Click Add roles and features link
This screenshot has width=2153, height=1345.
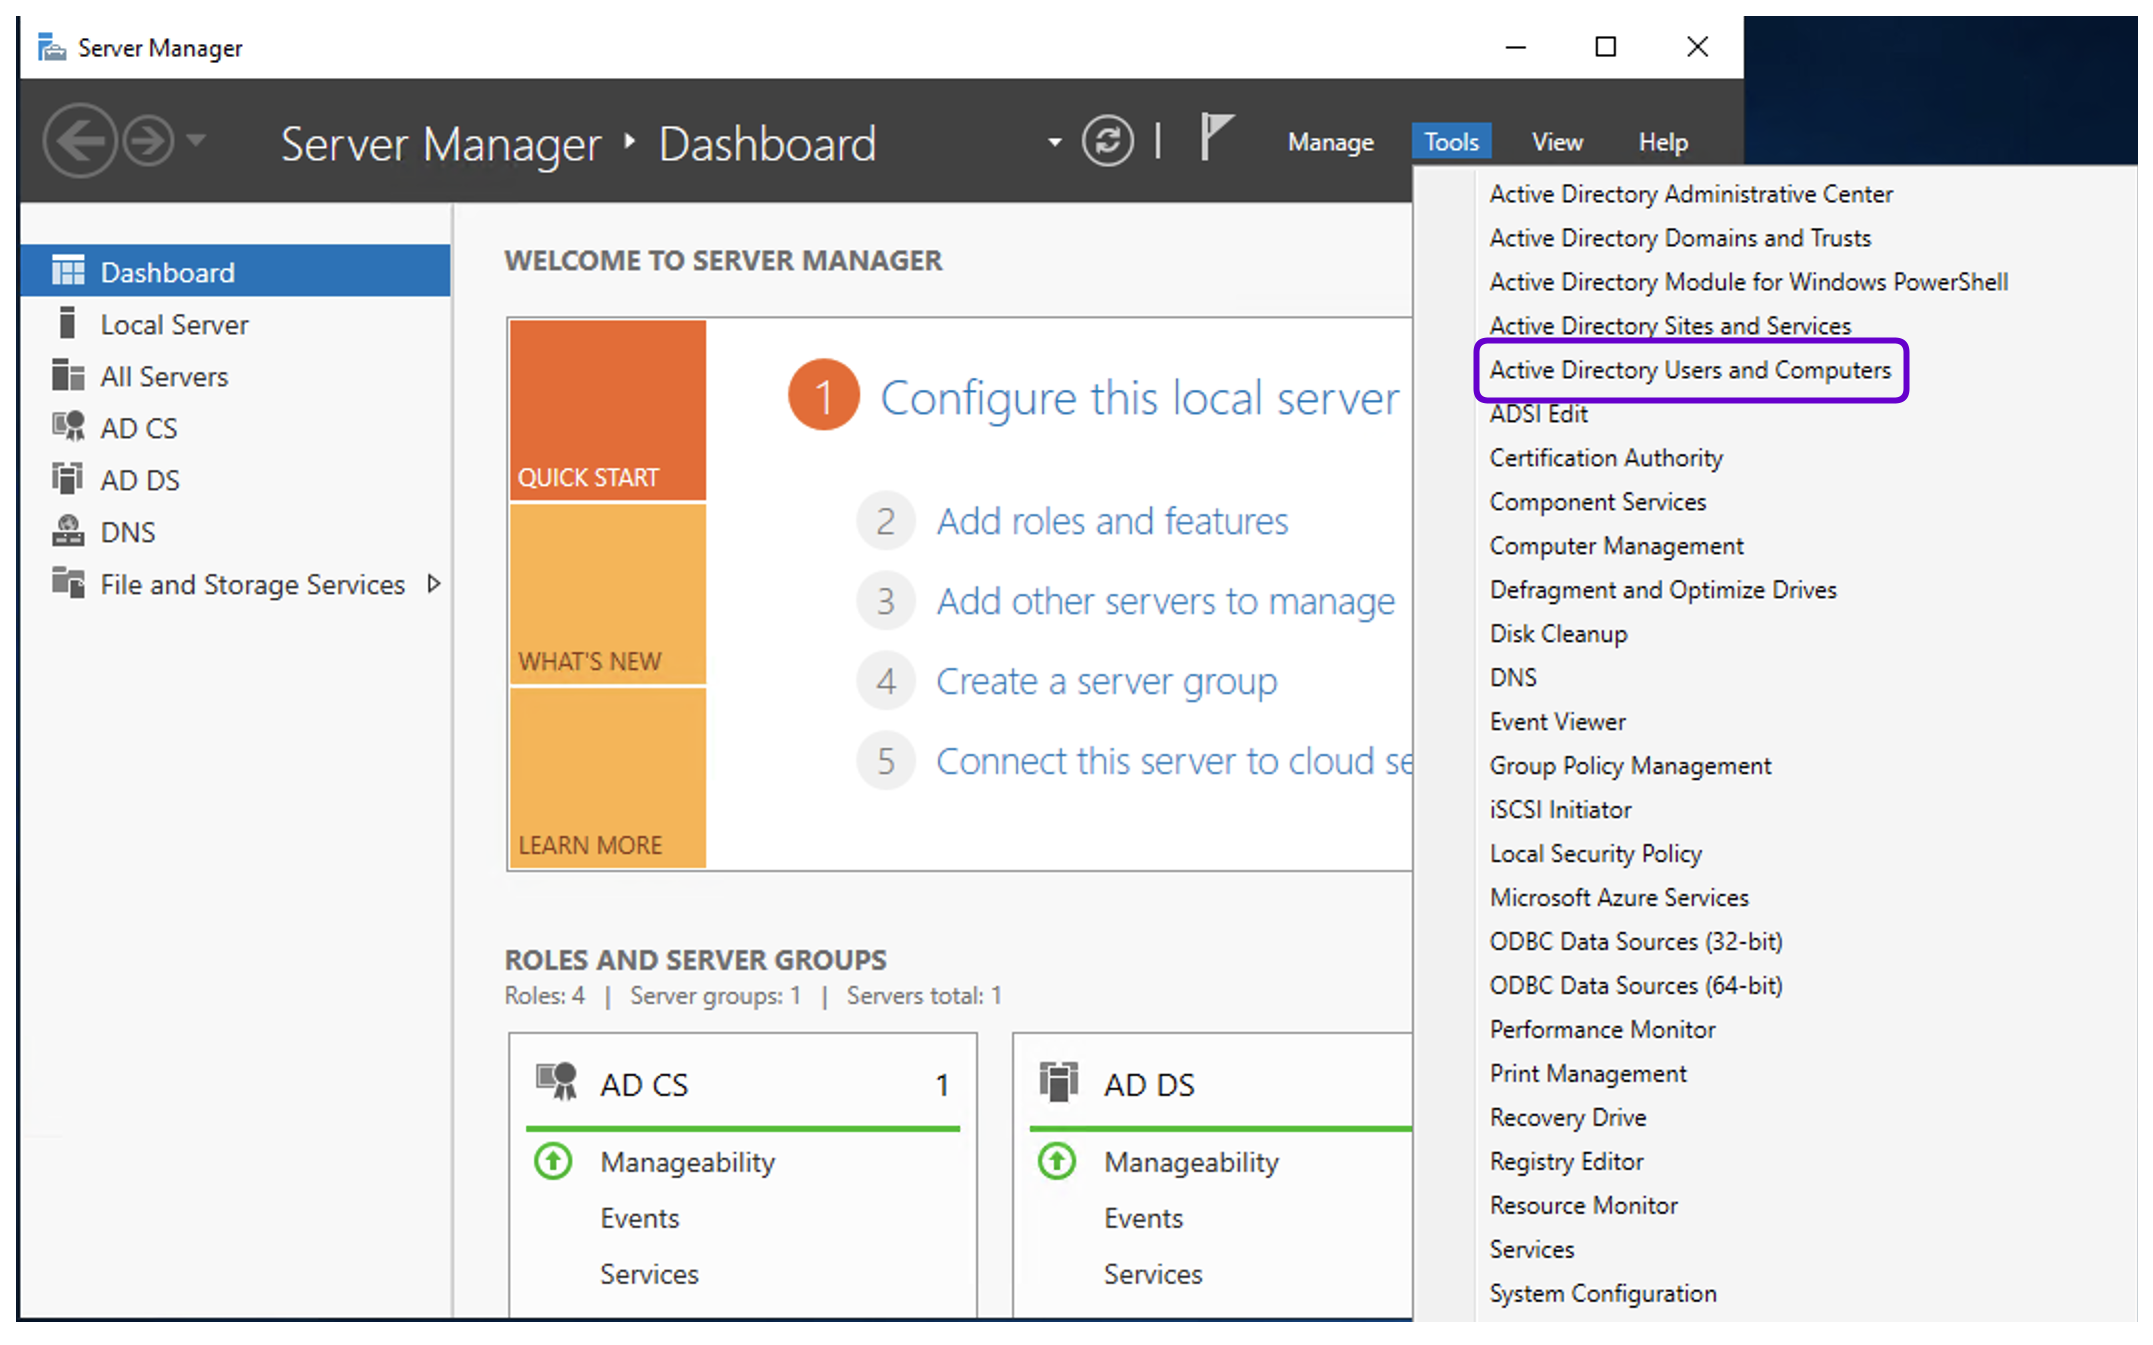(x=1112, y=521)
